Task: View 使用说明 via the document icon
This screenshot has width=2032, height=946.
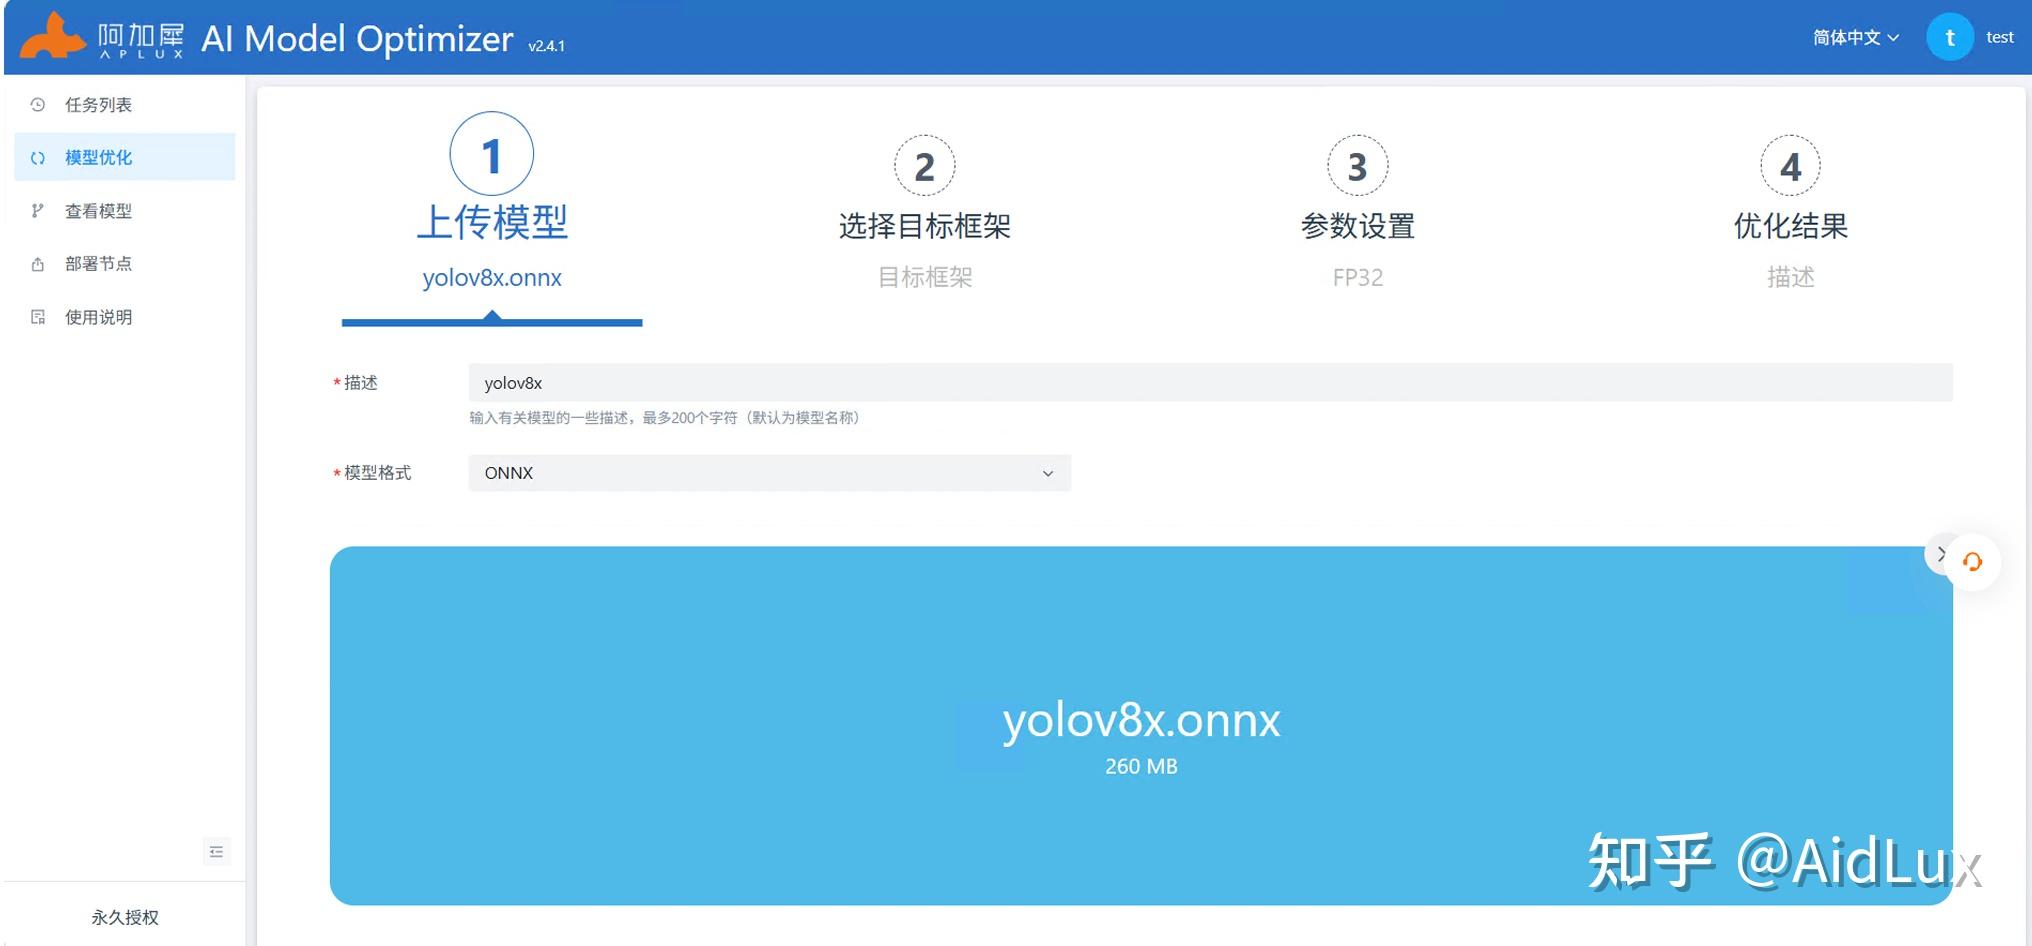Action: [38, 316]
